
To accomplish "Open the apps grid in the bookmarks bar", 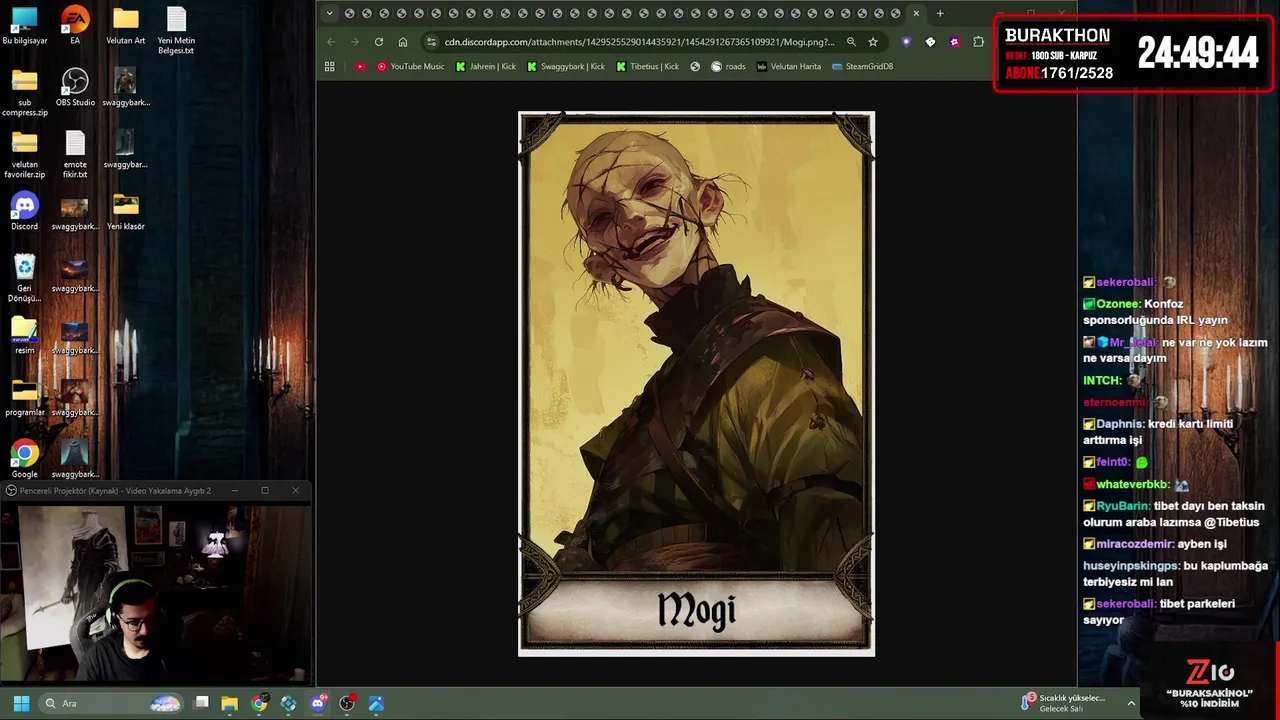I will click(x=330, y=66).
